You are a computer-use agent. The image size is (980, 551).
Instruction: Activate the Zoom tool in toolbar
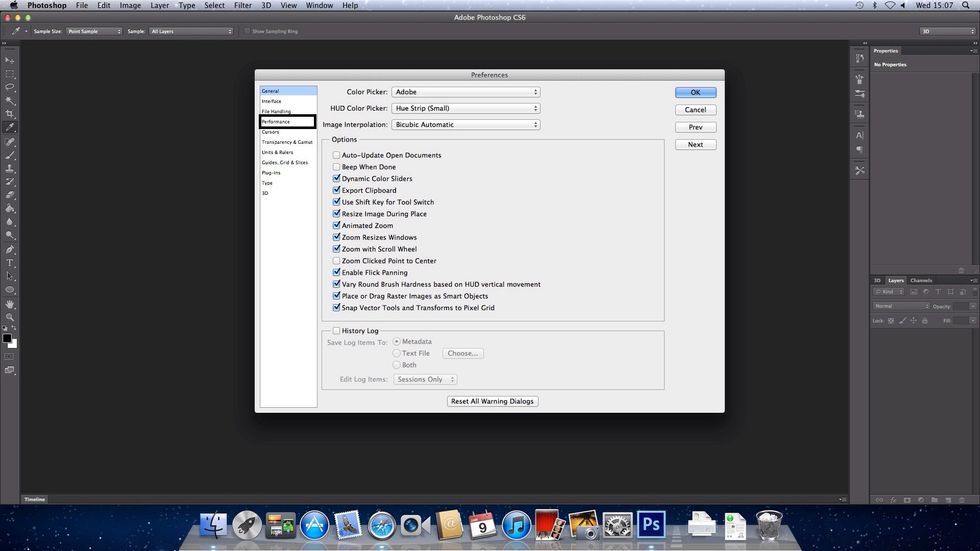[x=10, y=317]
